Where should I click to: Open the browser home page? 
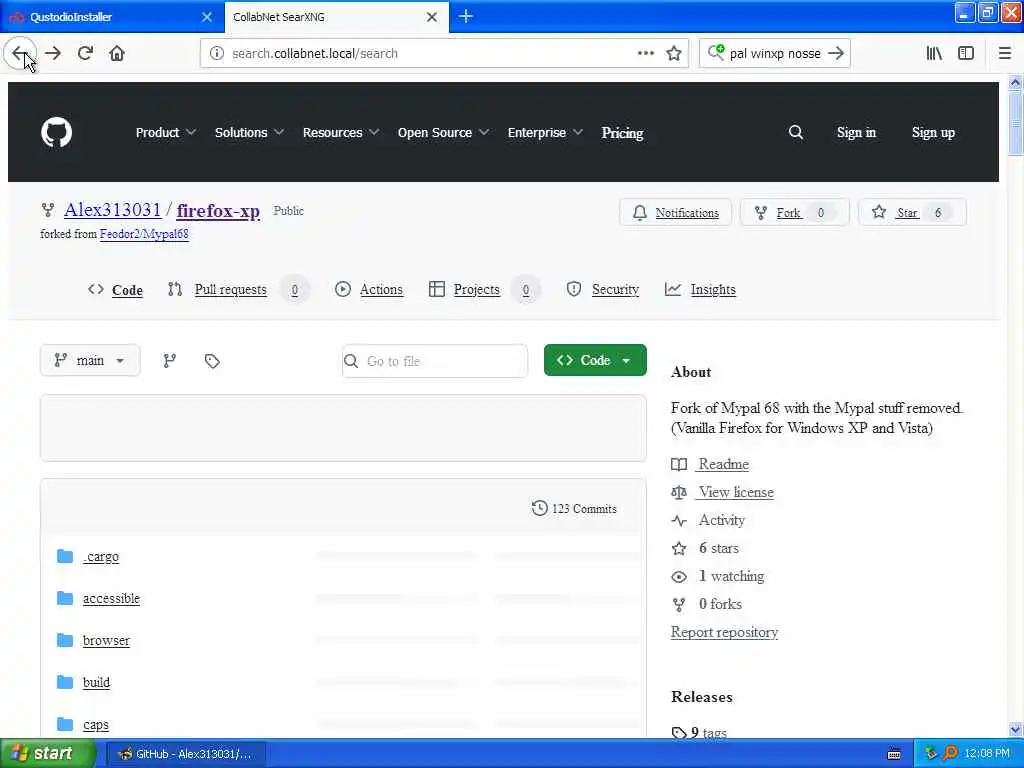[117, 53]
